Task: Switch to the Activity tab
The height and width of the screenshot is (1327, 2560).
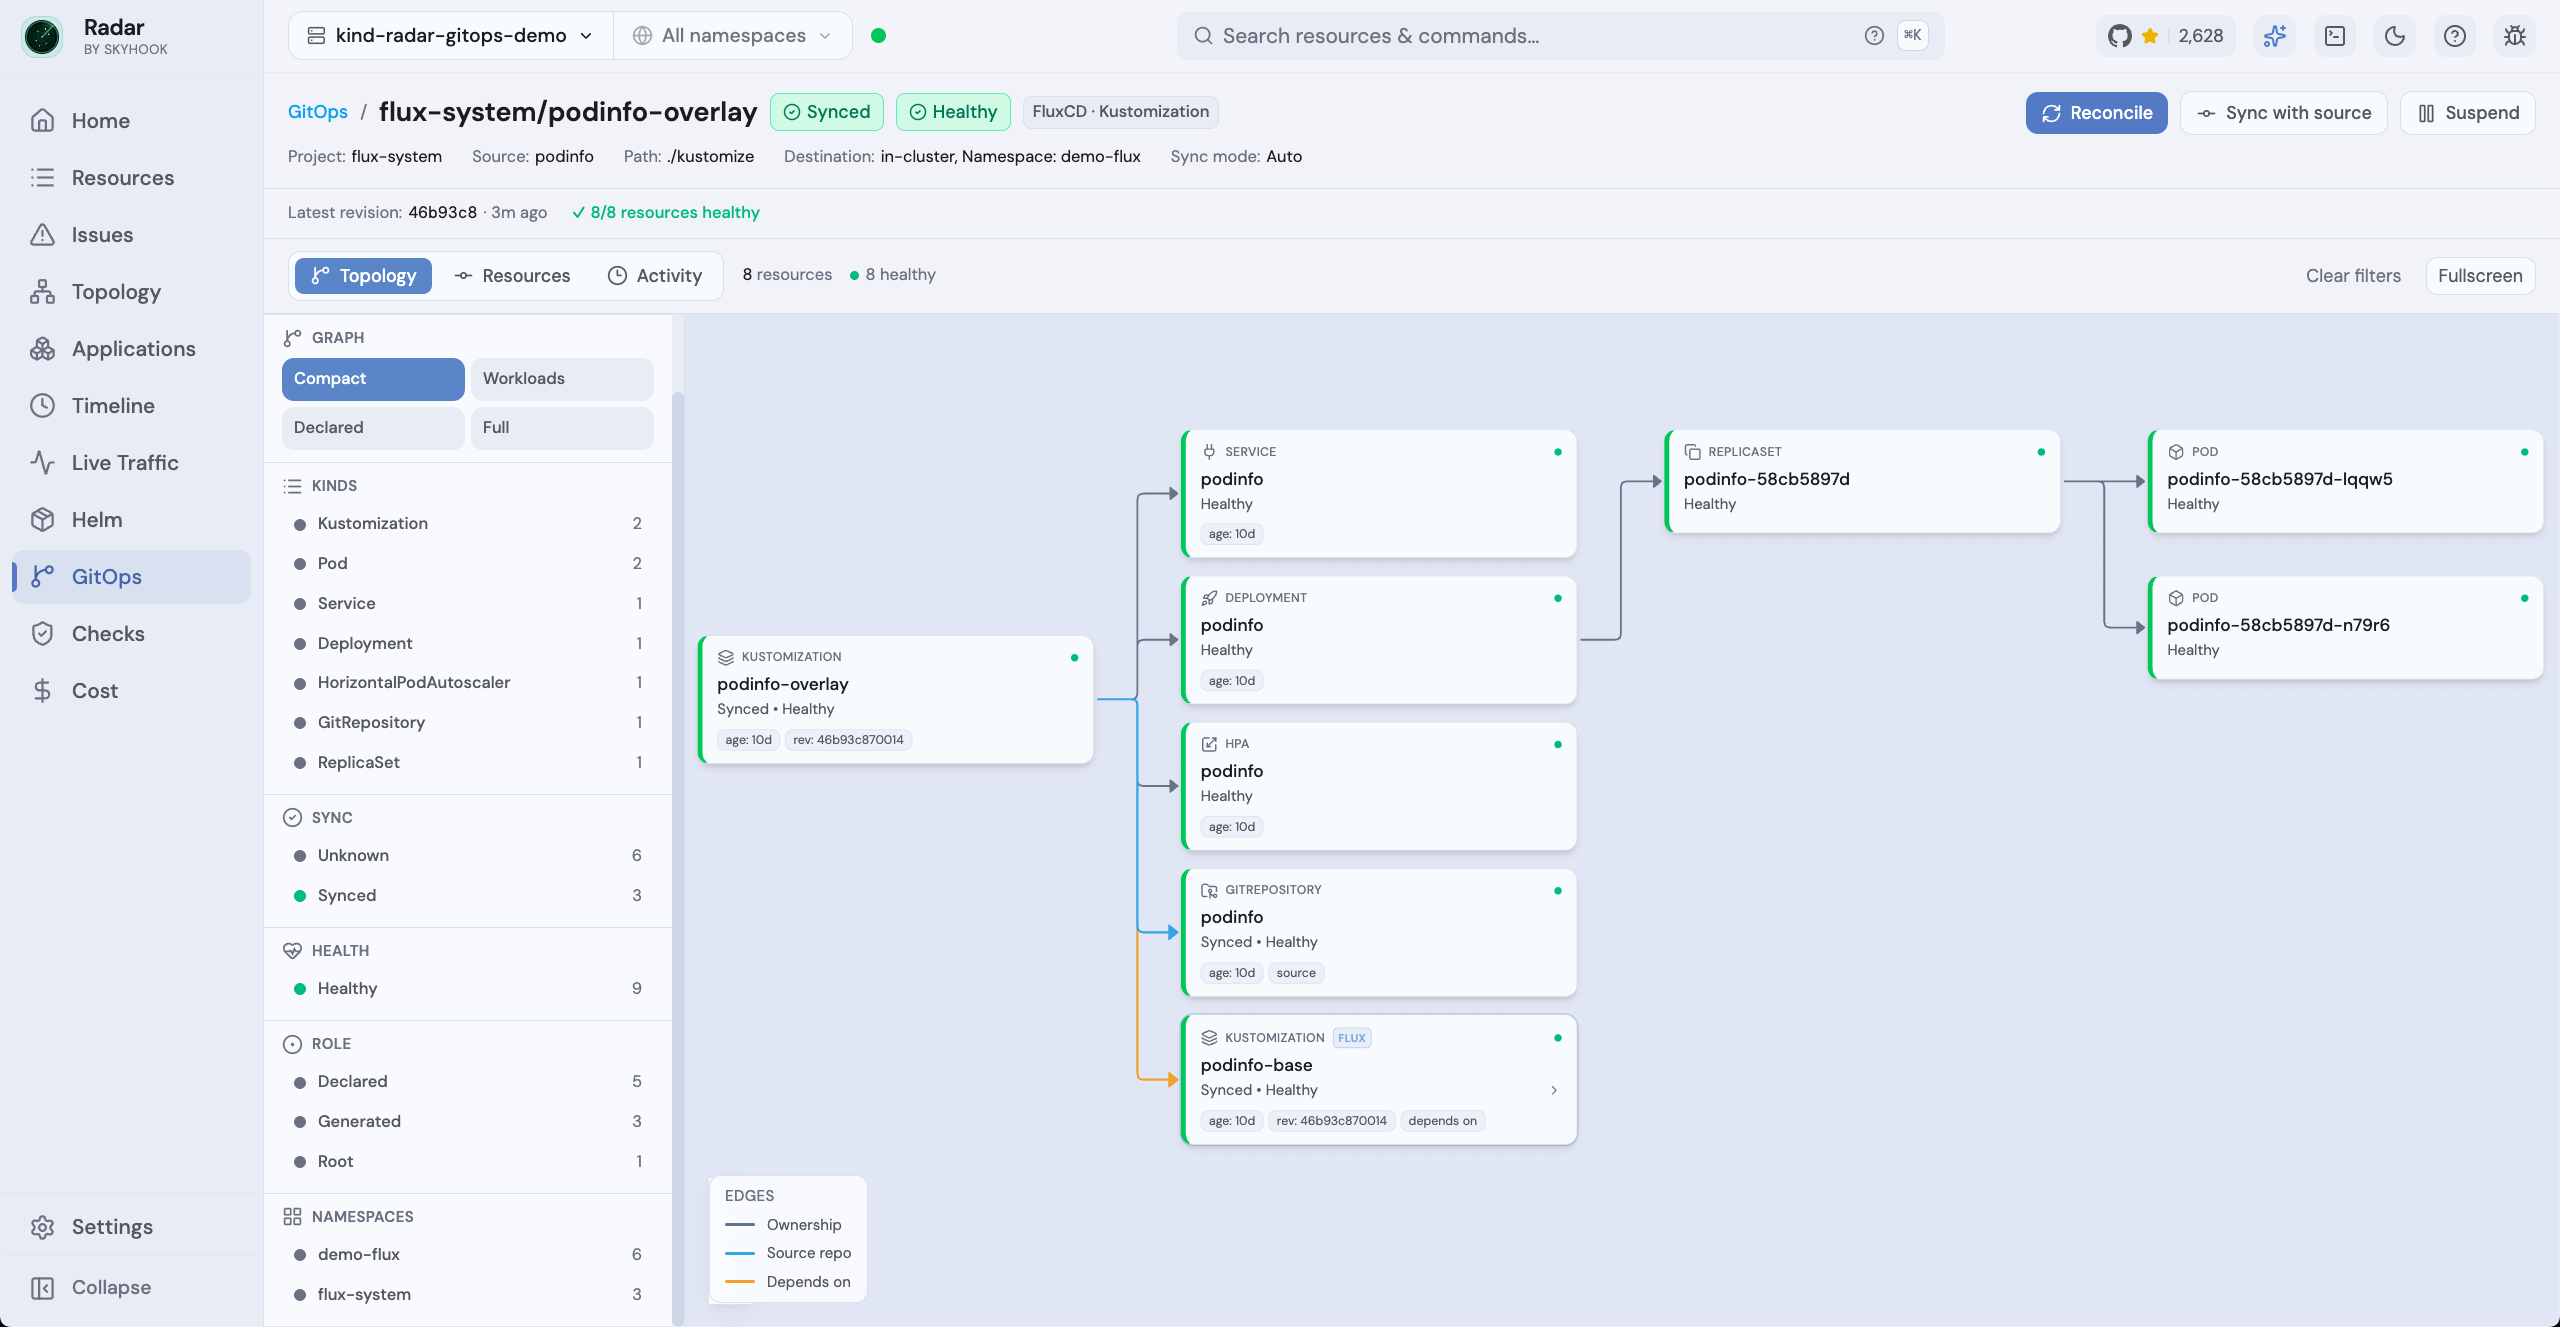Action: click(x=655, y=276)
